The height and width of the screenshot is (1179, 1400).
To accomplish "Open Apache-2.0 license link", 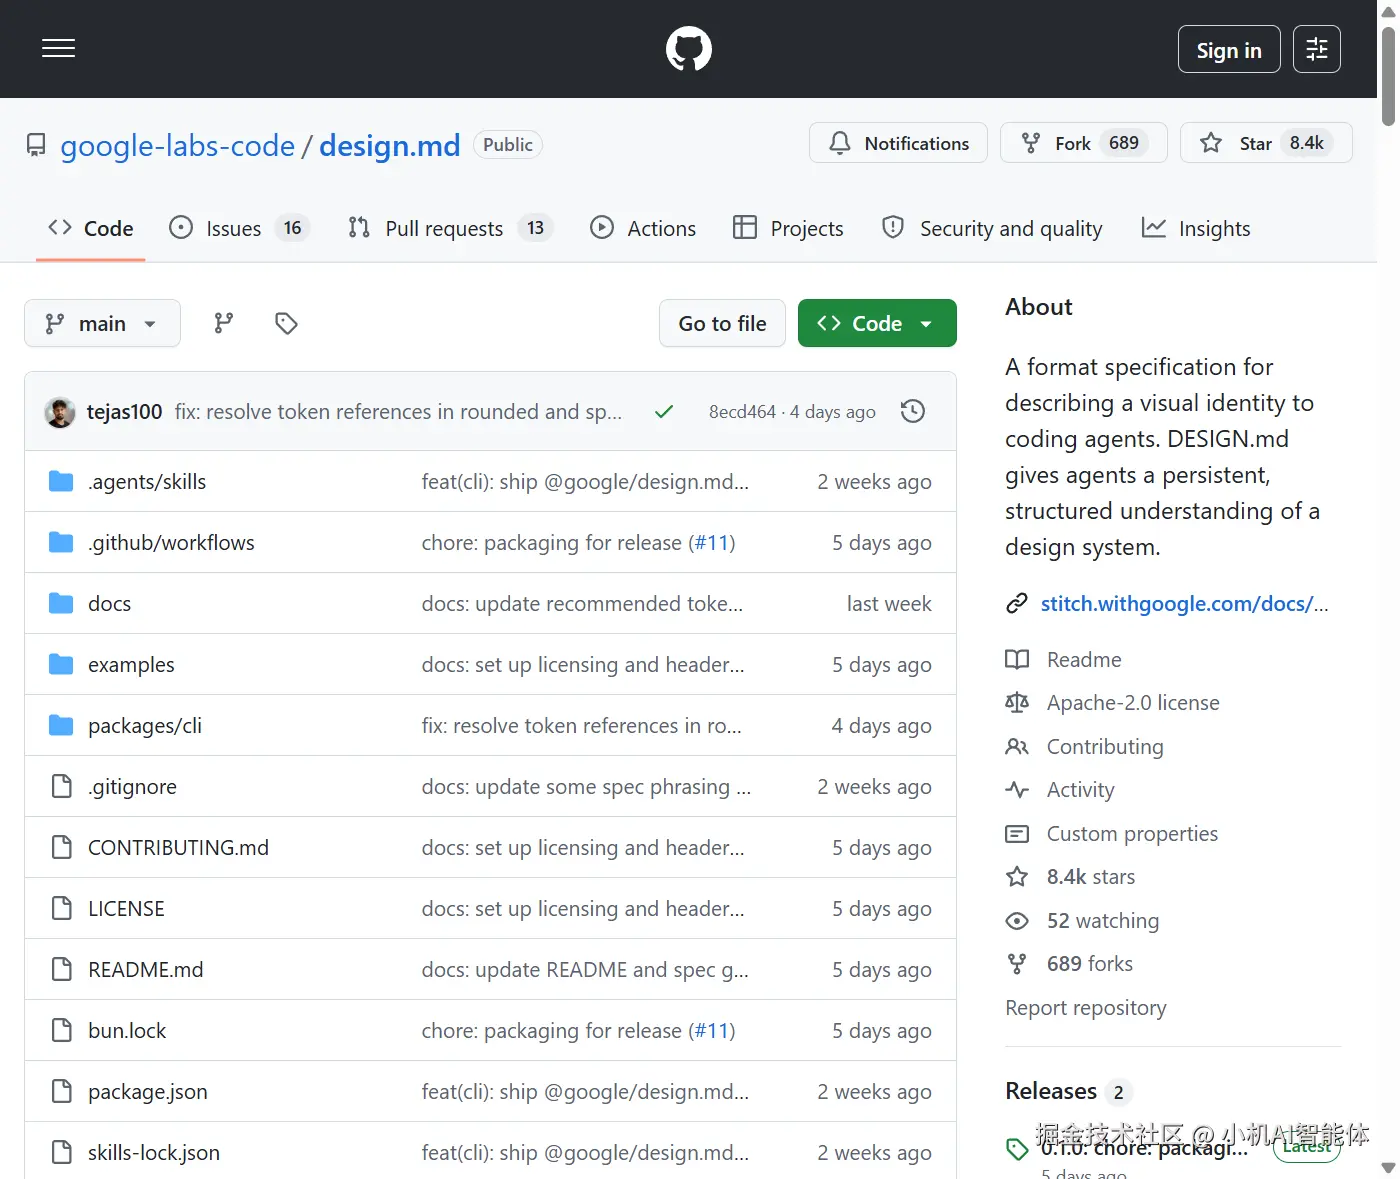I will pos(1133,703).
